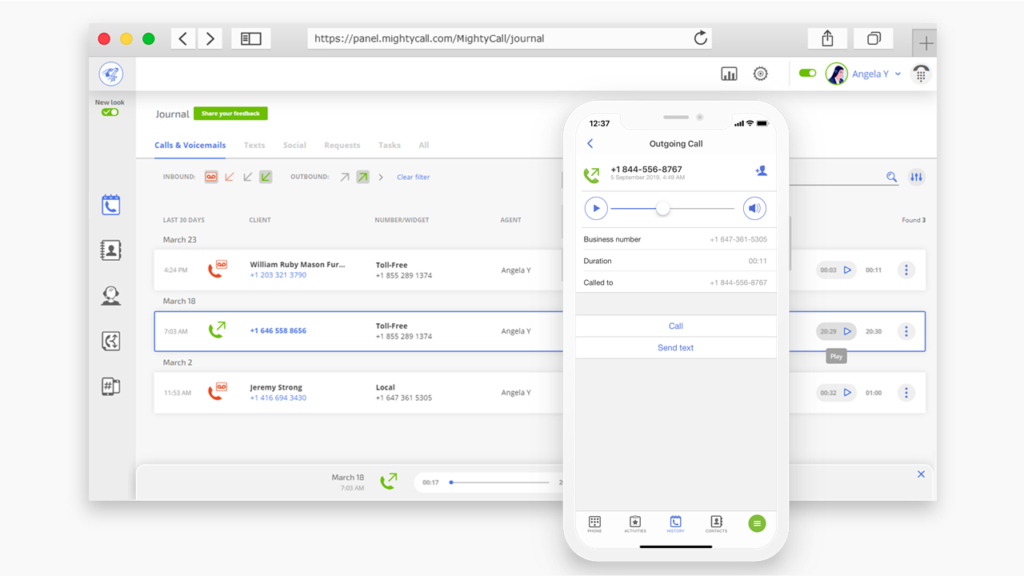Select the Agents headset icon in sidebar
This screenshot has width=1024, height=576.
(111, 295)
